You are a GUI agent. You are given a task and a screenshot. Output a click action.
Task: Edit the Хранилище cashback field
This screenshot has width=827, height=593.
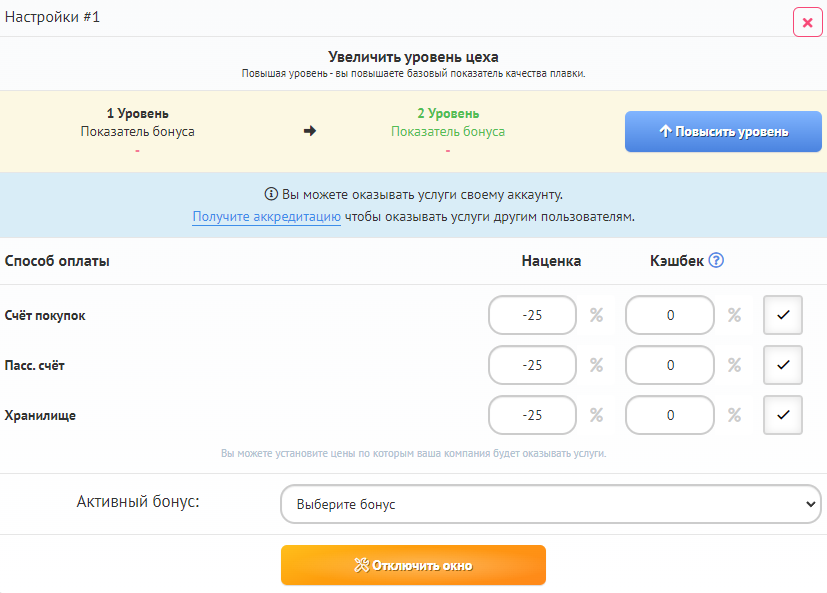coord(670,415)
